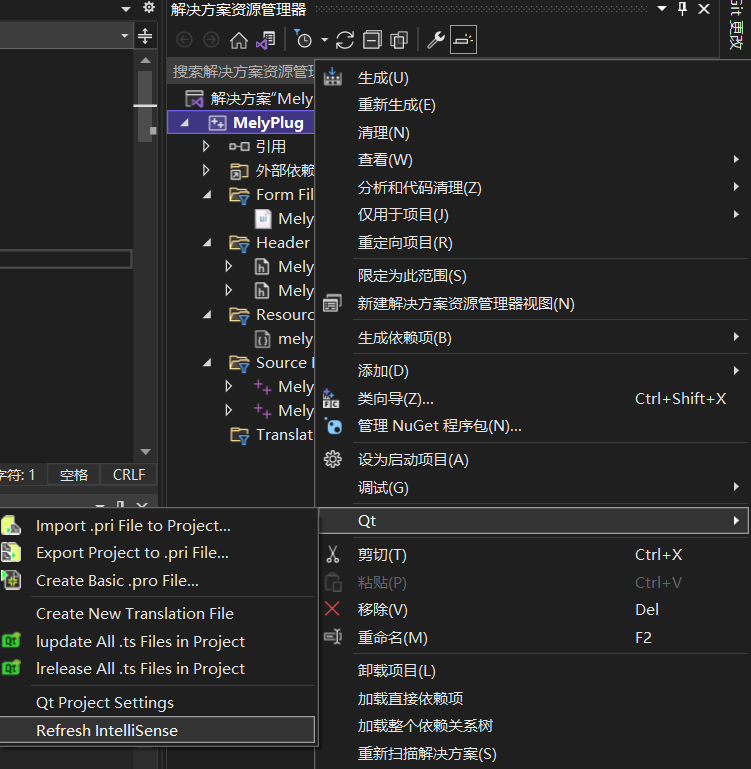Switch views with the Visual Studio file icon
The image size is (751, 769).
[x=266, y=40]
